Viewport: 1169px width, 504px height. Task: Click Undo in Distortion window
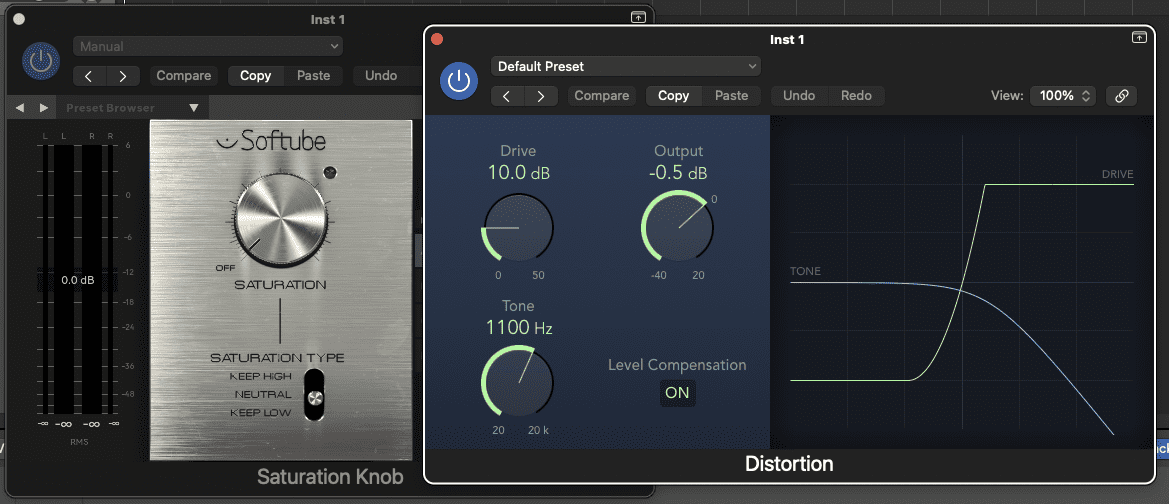click(x=799, y=95)
